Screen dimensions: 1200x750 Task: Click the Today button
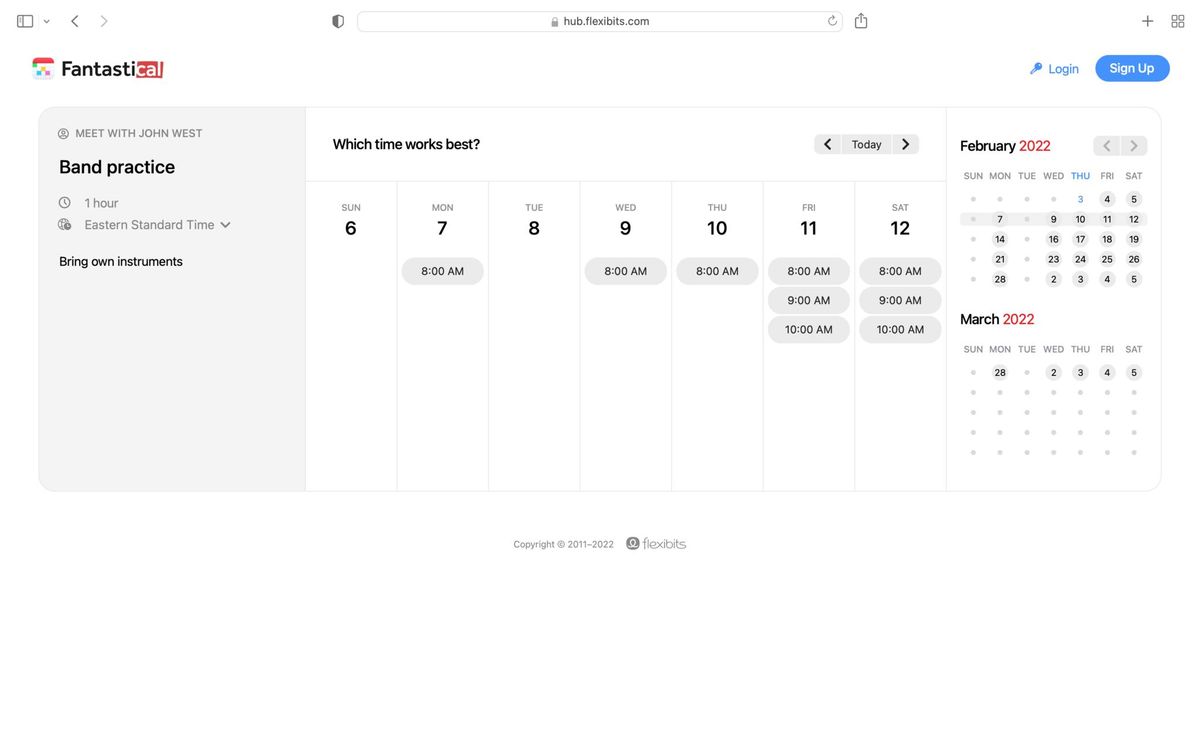point(866,144)
